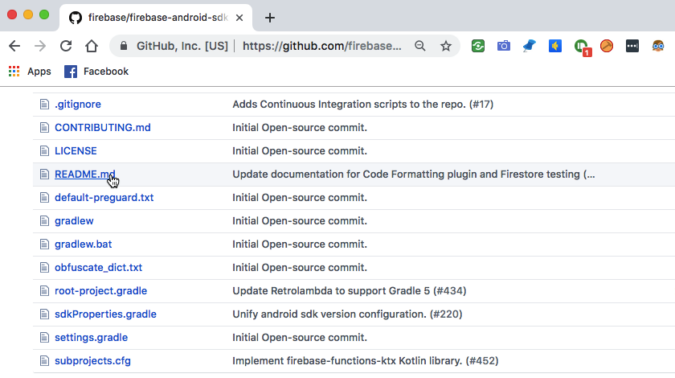
Task: Open the settings.gradle file
Action: click(x=91, y=337)
